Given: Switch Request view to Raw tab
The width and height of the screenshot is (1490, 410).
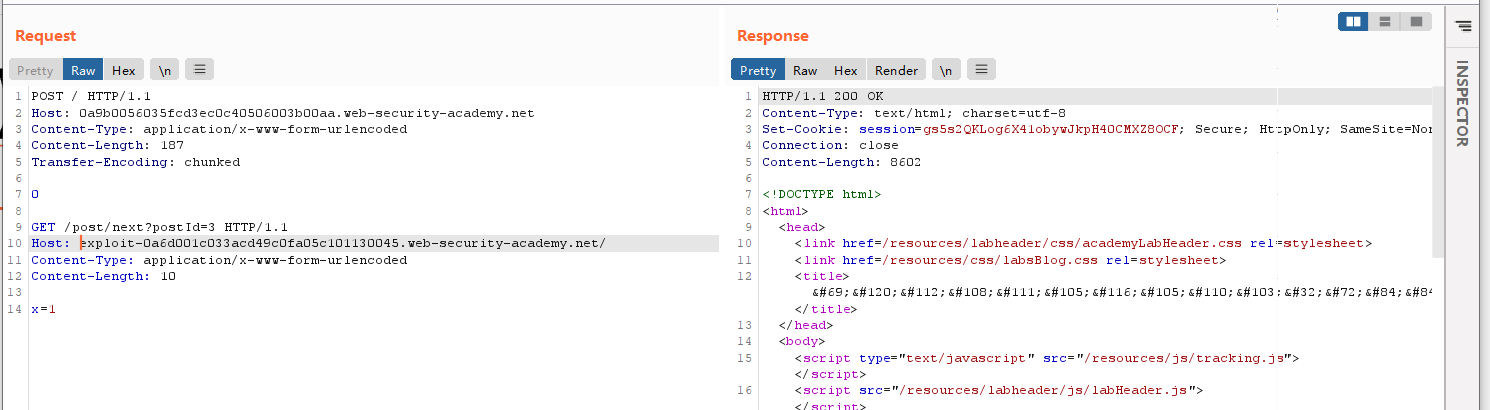Looking at the screenshot, I should [83, 70].
